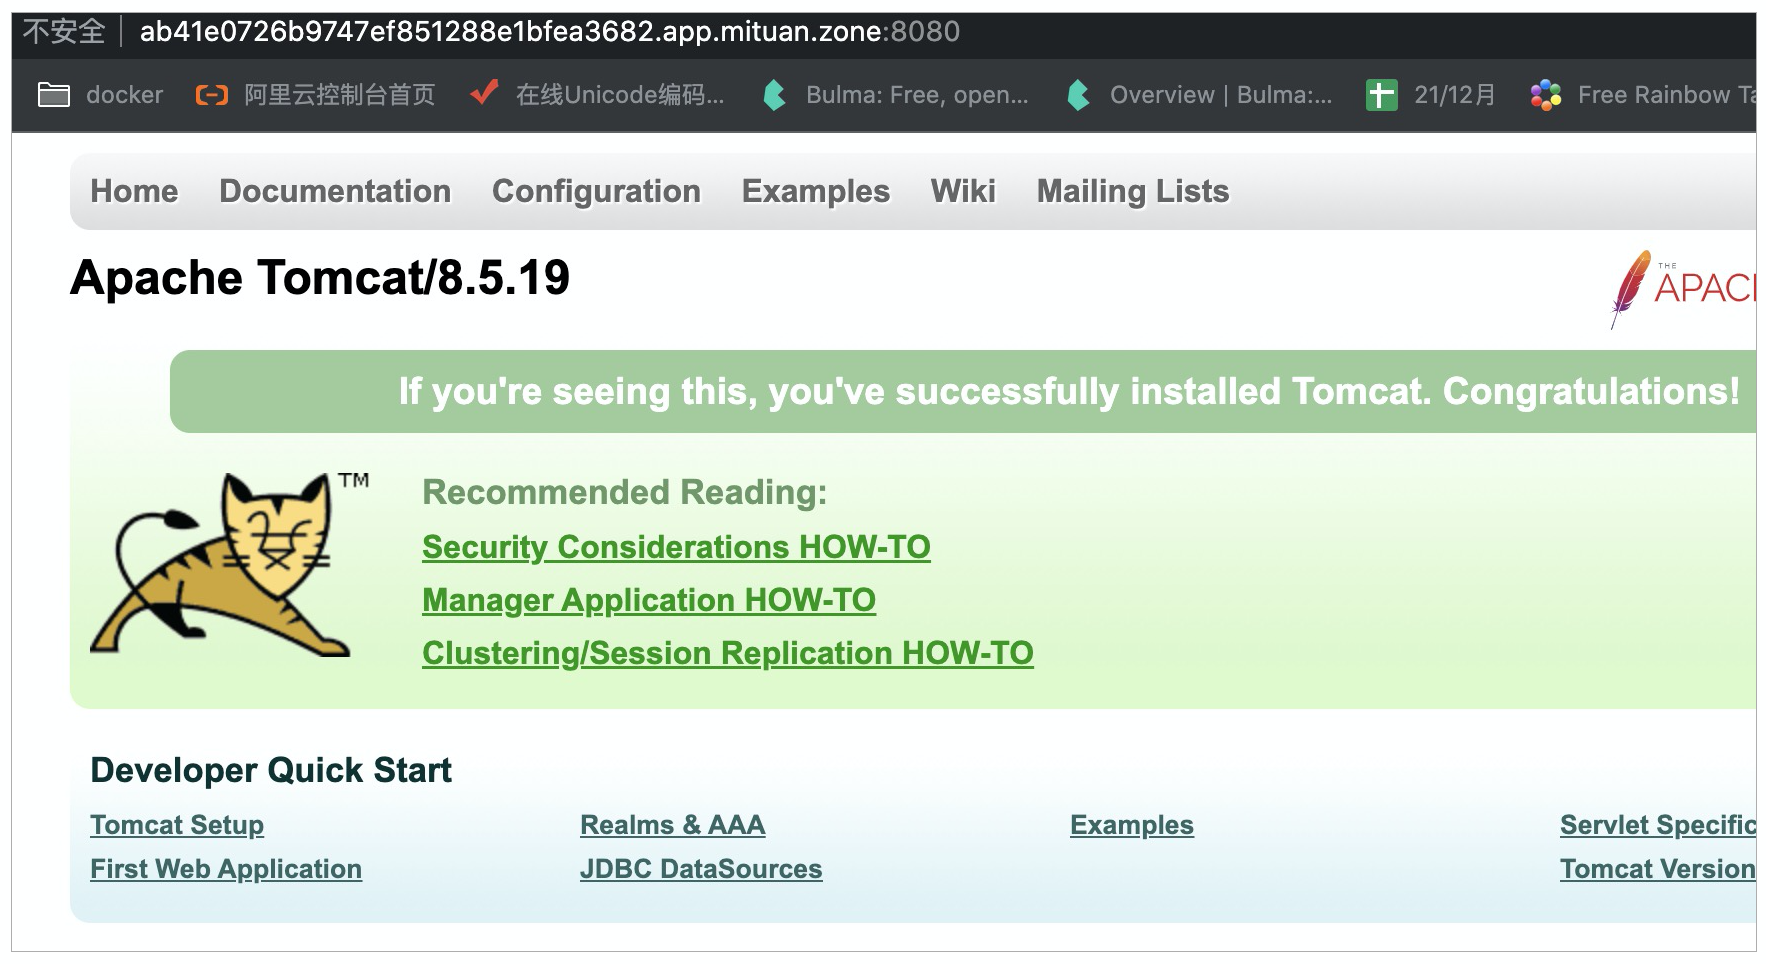1766x964 pixels.
Task: Click the URL in the address bar
Action: [x=549, y=32]
